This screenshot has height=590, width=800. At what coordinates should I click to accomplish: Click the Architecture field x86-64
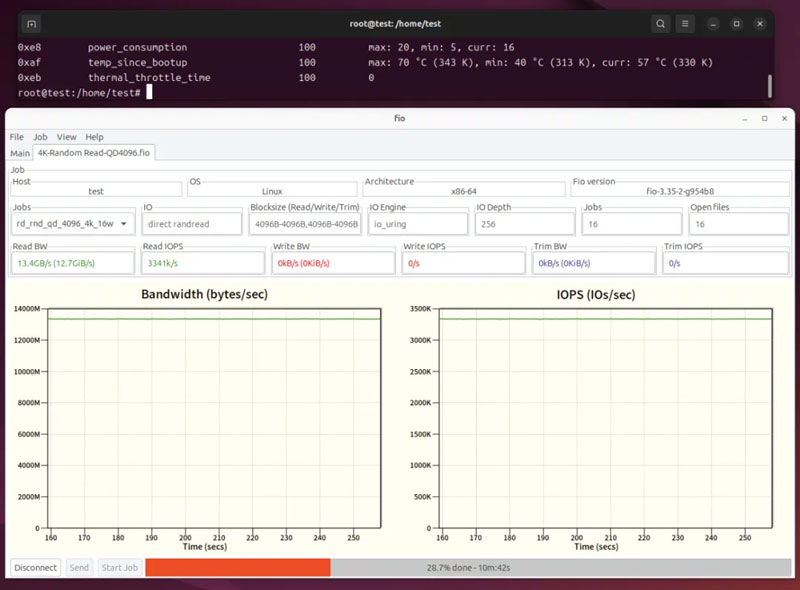[464, 191]
